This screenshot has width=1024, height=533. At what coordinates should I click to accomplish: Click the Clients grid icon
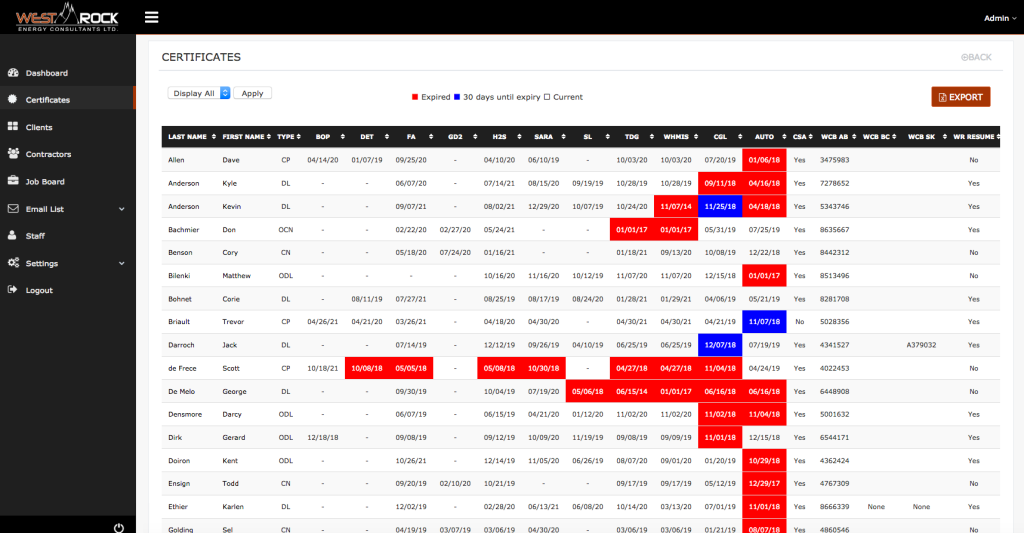[13, 127]
